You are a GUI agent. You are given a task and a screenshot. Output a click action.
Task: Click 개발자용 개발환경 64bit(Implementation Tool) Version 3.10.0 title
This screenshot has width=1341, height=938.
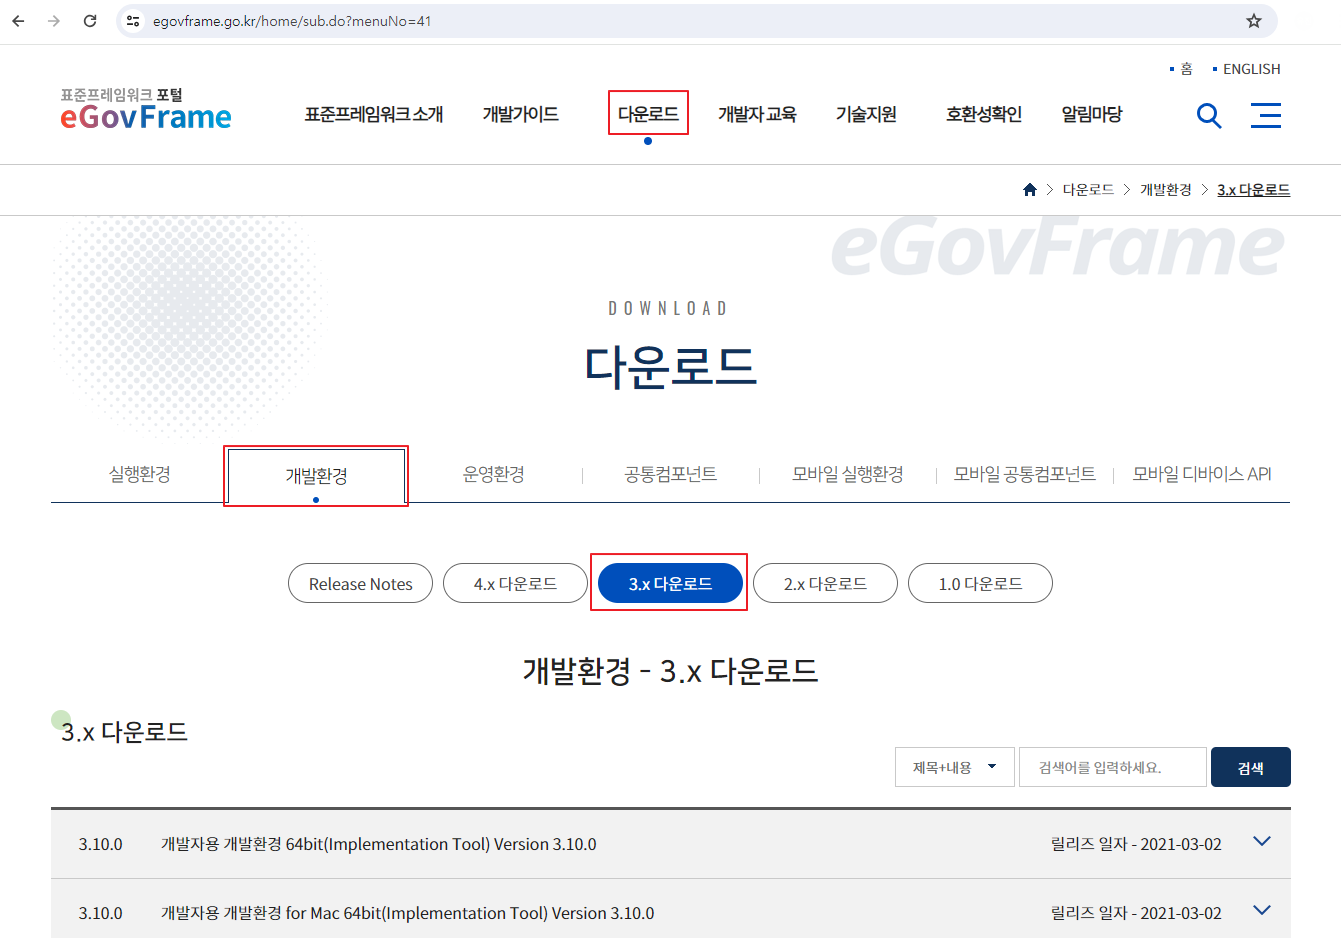[x=379, y=844]
